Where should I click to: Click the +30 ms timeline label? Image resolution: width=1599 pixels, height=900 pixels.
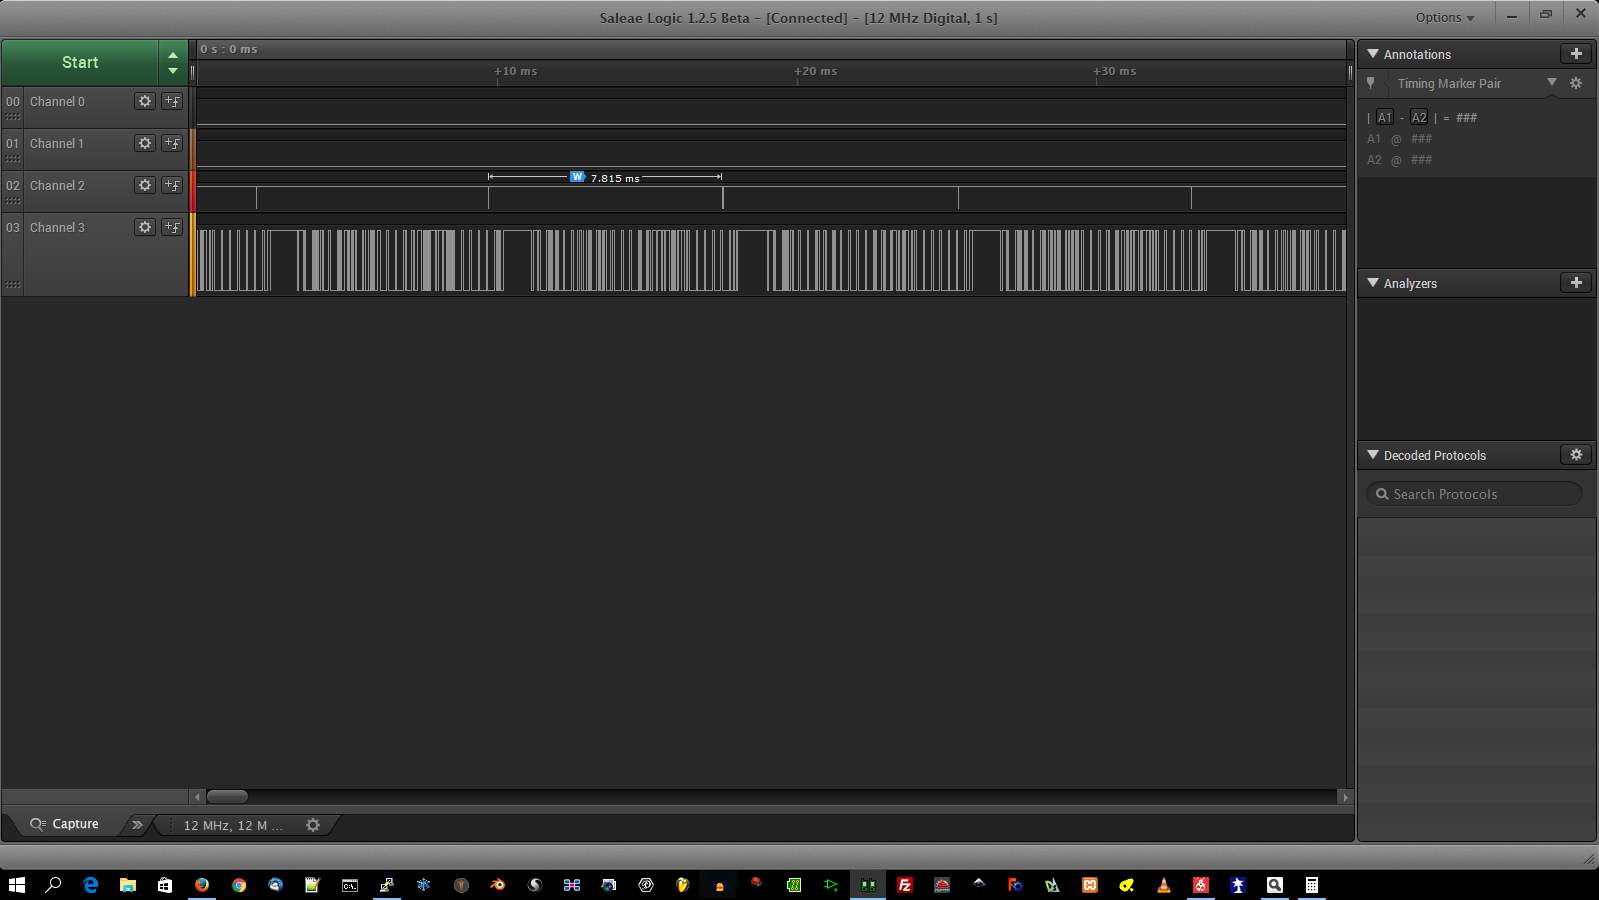[x=1115, y=71]
